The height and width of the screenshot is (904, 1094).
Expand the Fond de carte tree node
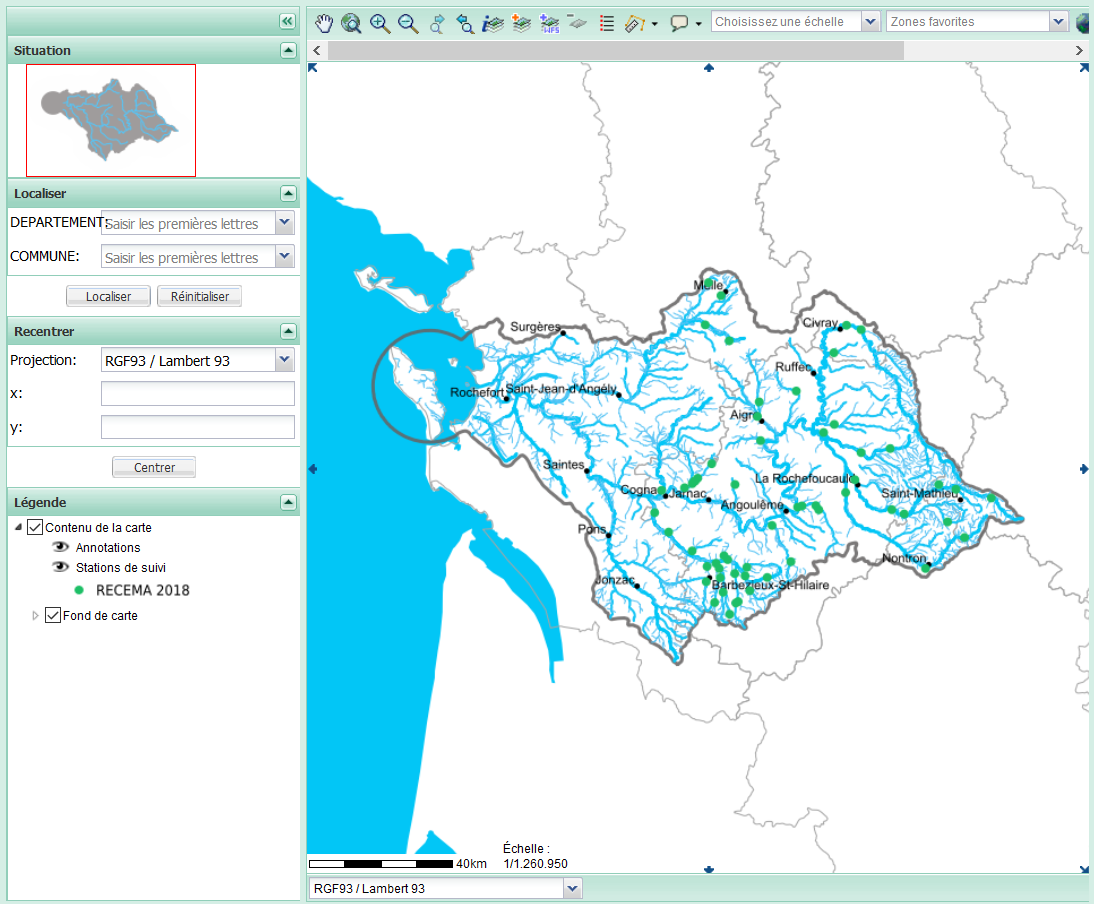pyautogui.click(x=37, y=615)
